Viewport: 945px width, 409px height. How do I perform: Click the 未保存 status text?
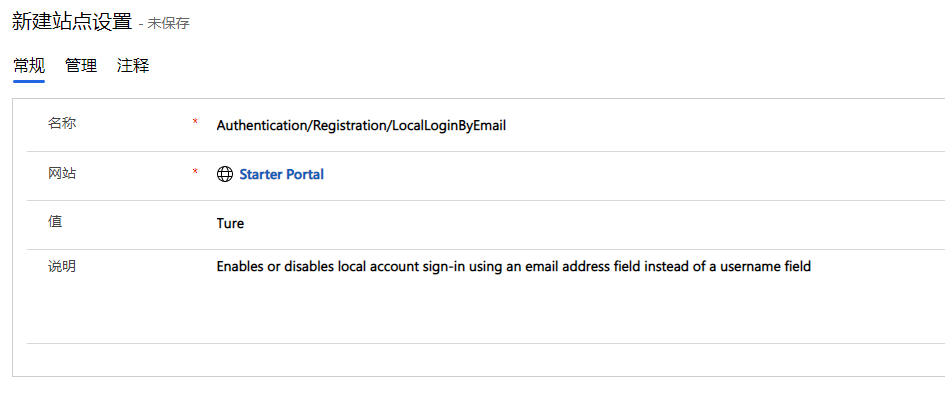pos(168,24)
